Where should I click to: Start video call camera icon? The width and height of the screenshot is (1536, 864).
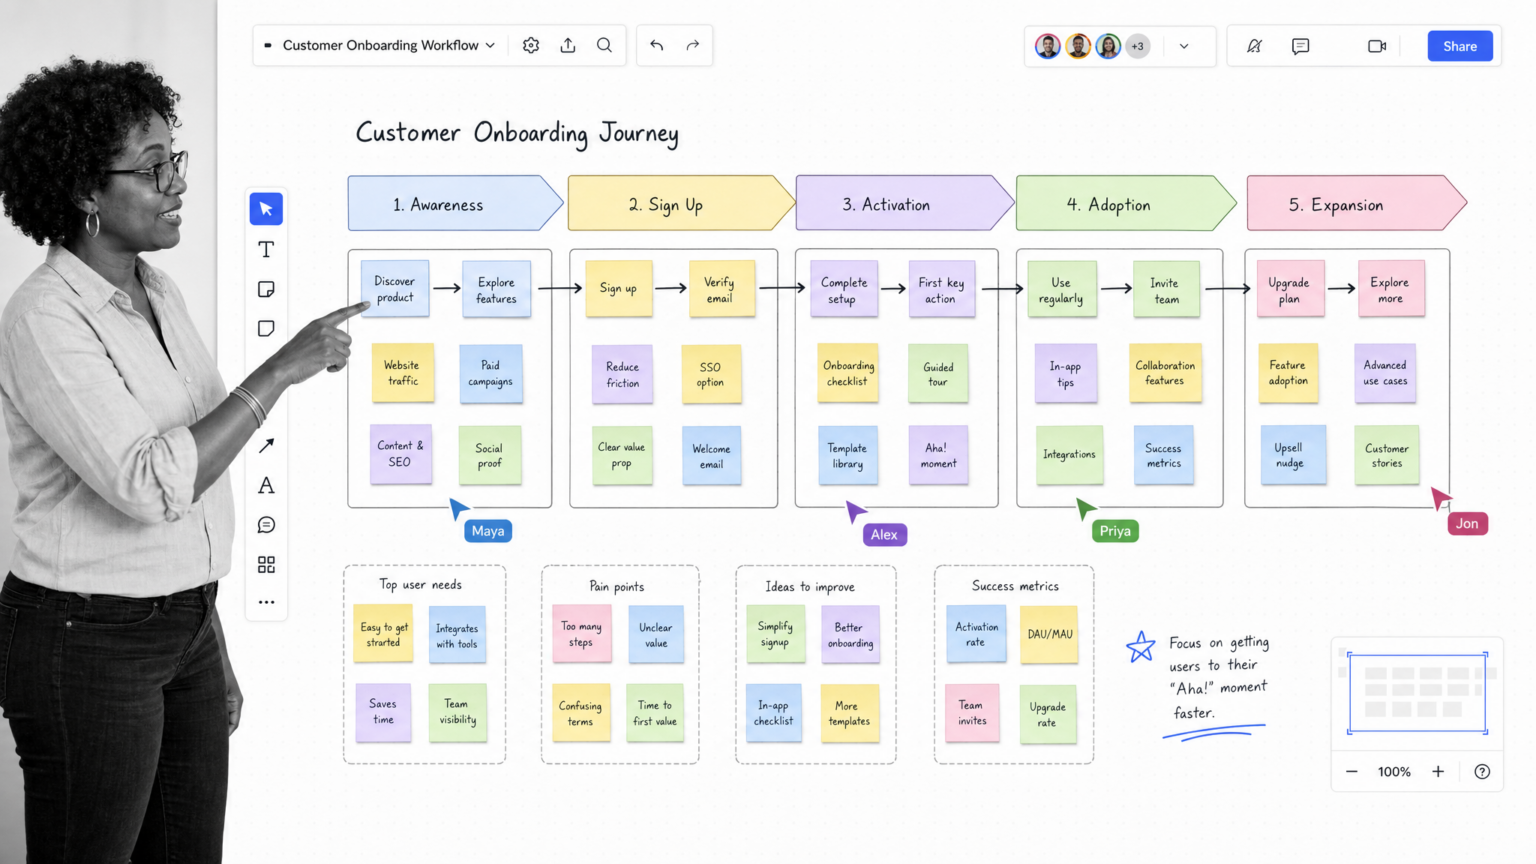coord(1377,46)
